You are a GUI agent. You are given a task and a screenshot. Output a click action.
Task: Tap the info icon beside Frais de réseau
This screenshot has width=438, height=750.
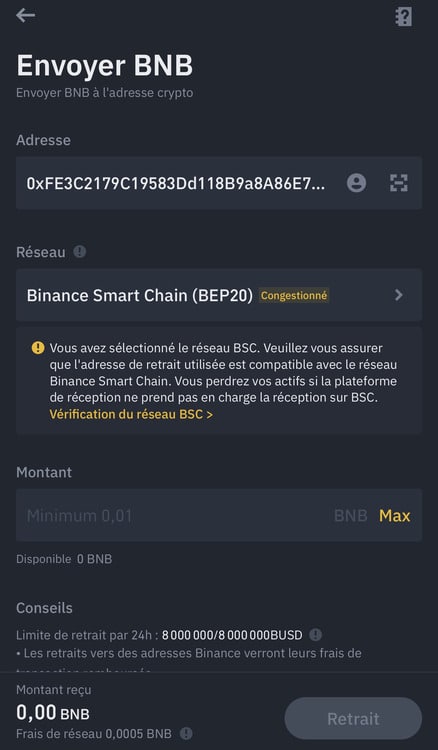(x=186, y=733)
